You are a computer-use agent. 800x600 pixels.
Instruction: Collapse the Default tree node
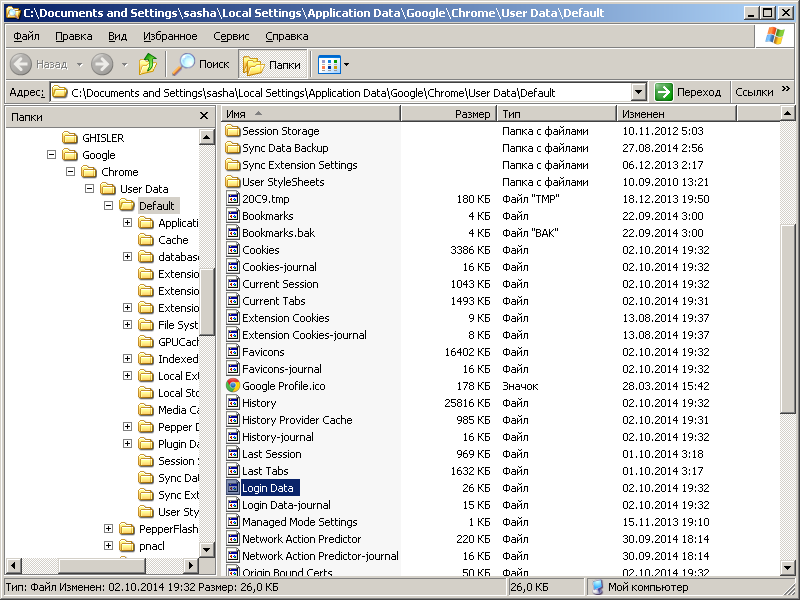click(x=108, y=206)
